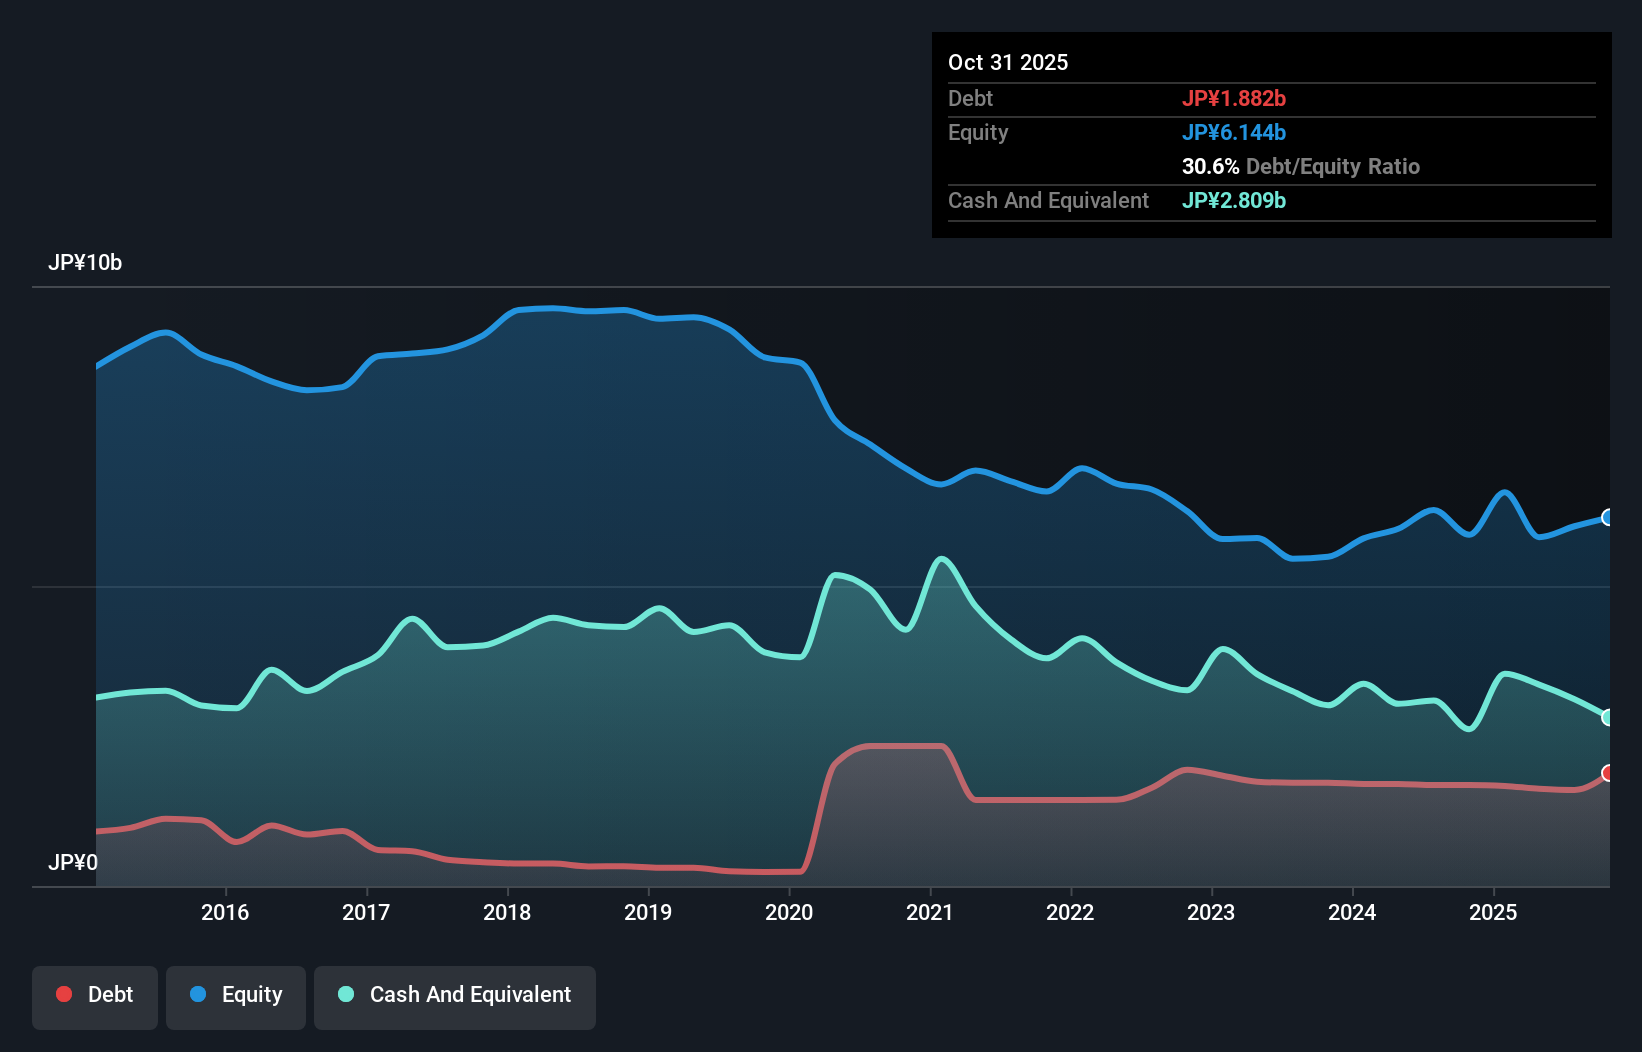This screenshot has width=1642, height=1052.
Task: Click the 2017 x-axis label
Action: pos(366,912)
